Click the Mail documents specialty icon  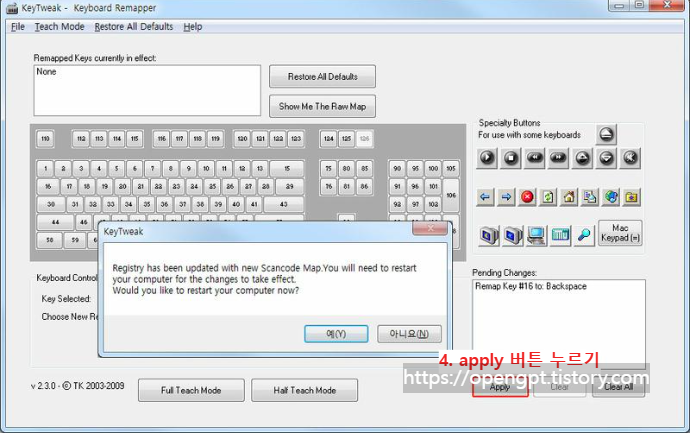pos(590,197)
